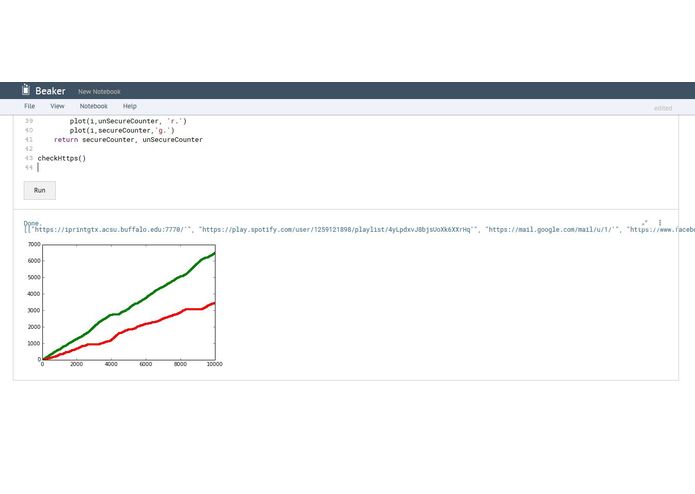695x494 pixels.
Task: Click the plot(i,secureCounter,'g.') line
Action: (x=122, y=130)
